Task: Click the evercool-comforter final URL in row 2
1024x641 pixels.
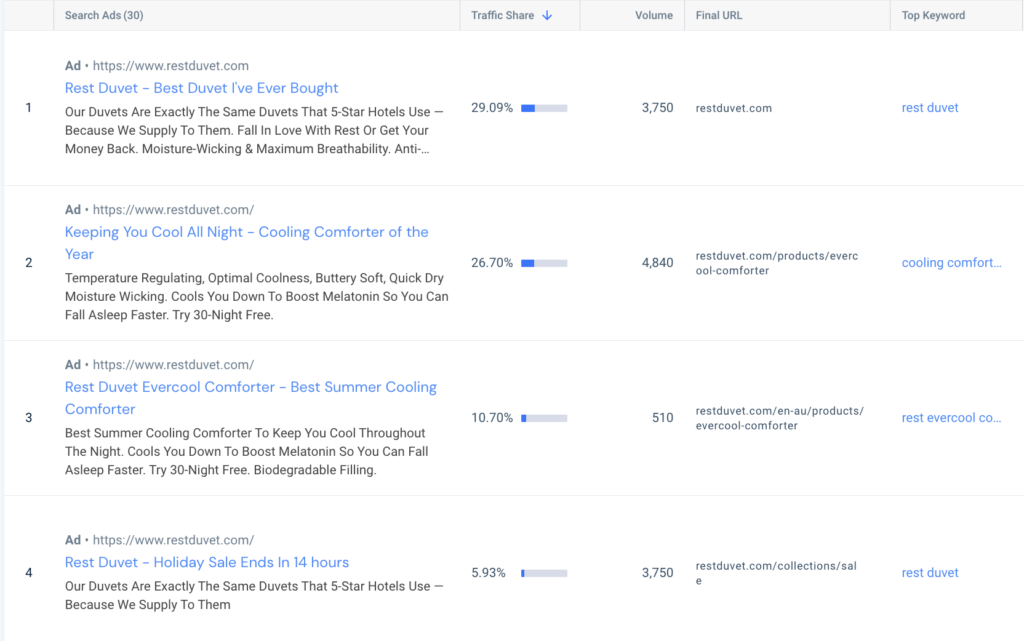Action: 776,263
